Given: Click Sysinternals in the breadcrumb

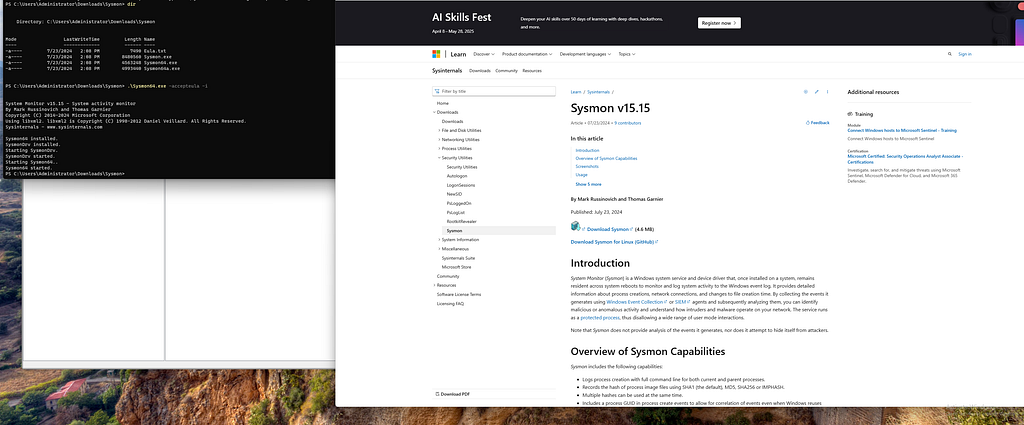Looking at the screenshot, I should [598, 92].
